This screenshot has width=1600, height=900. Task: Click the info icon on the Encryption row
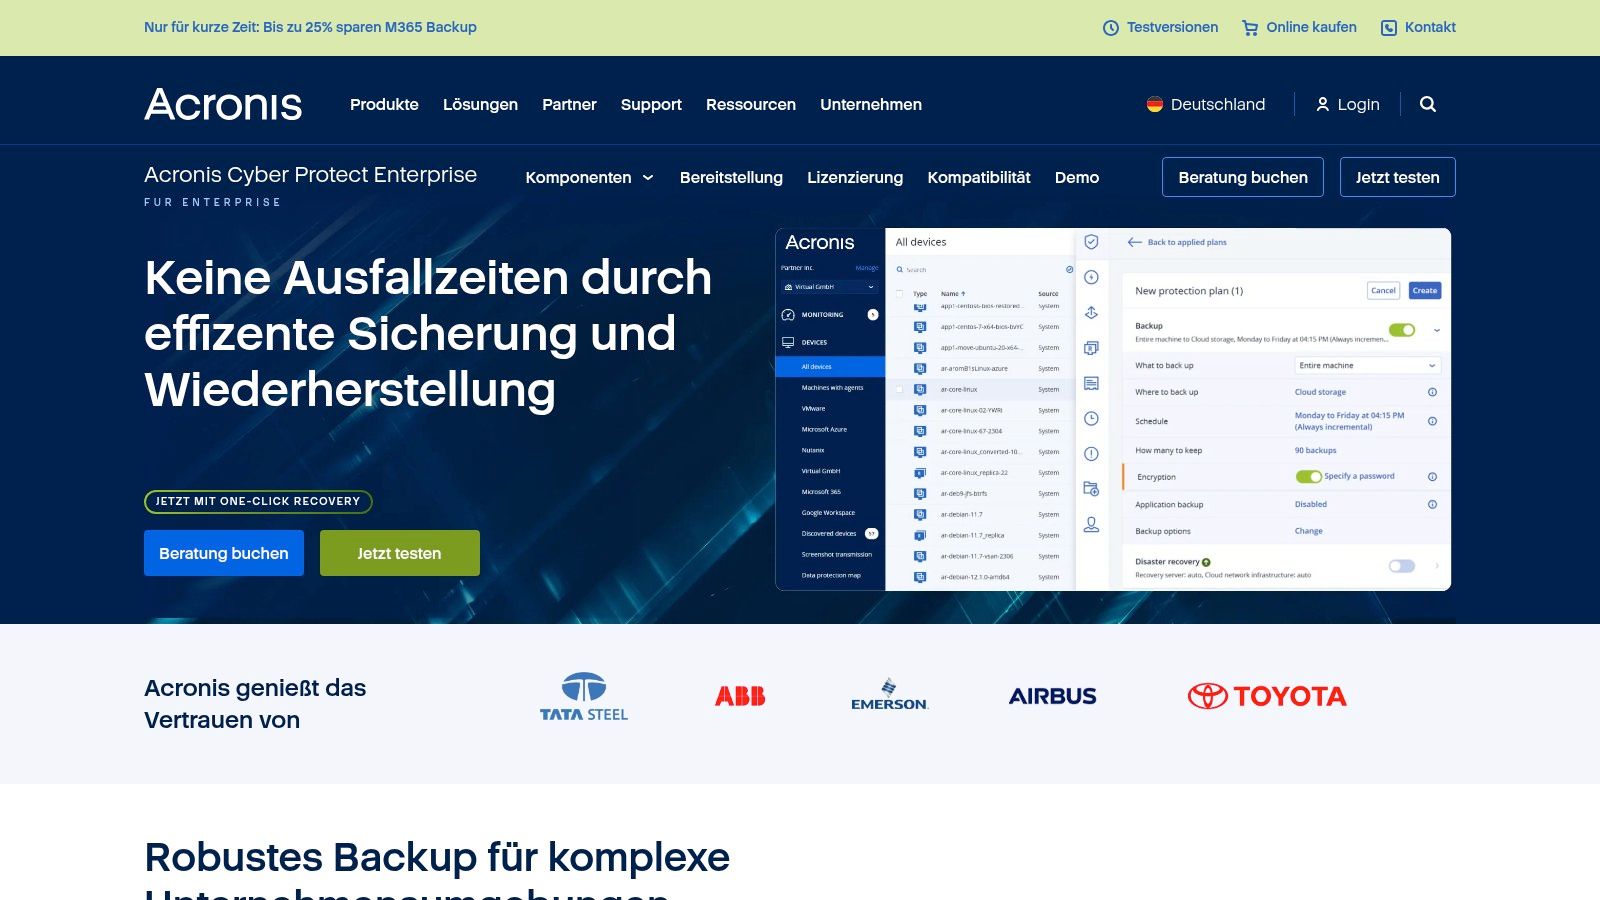(1432, 477)
